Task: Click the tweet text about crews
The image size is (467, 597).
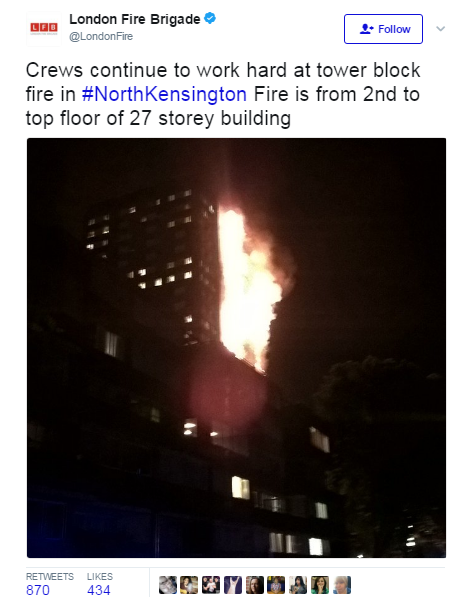Action: tap(223, 94)
